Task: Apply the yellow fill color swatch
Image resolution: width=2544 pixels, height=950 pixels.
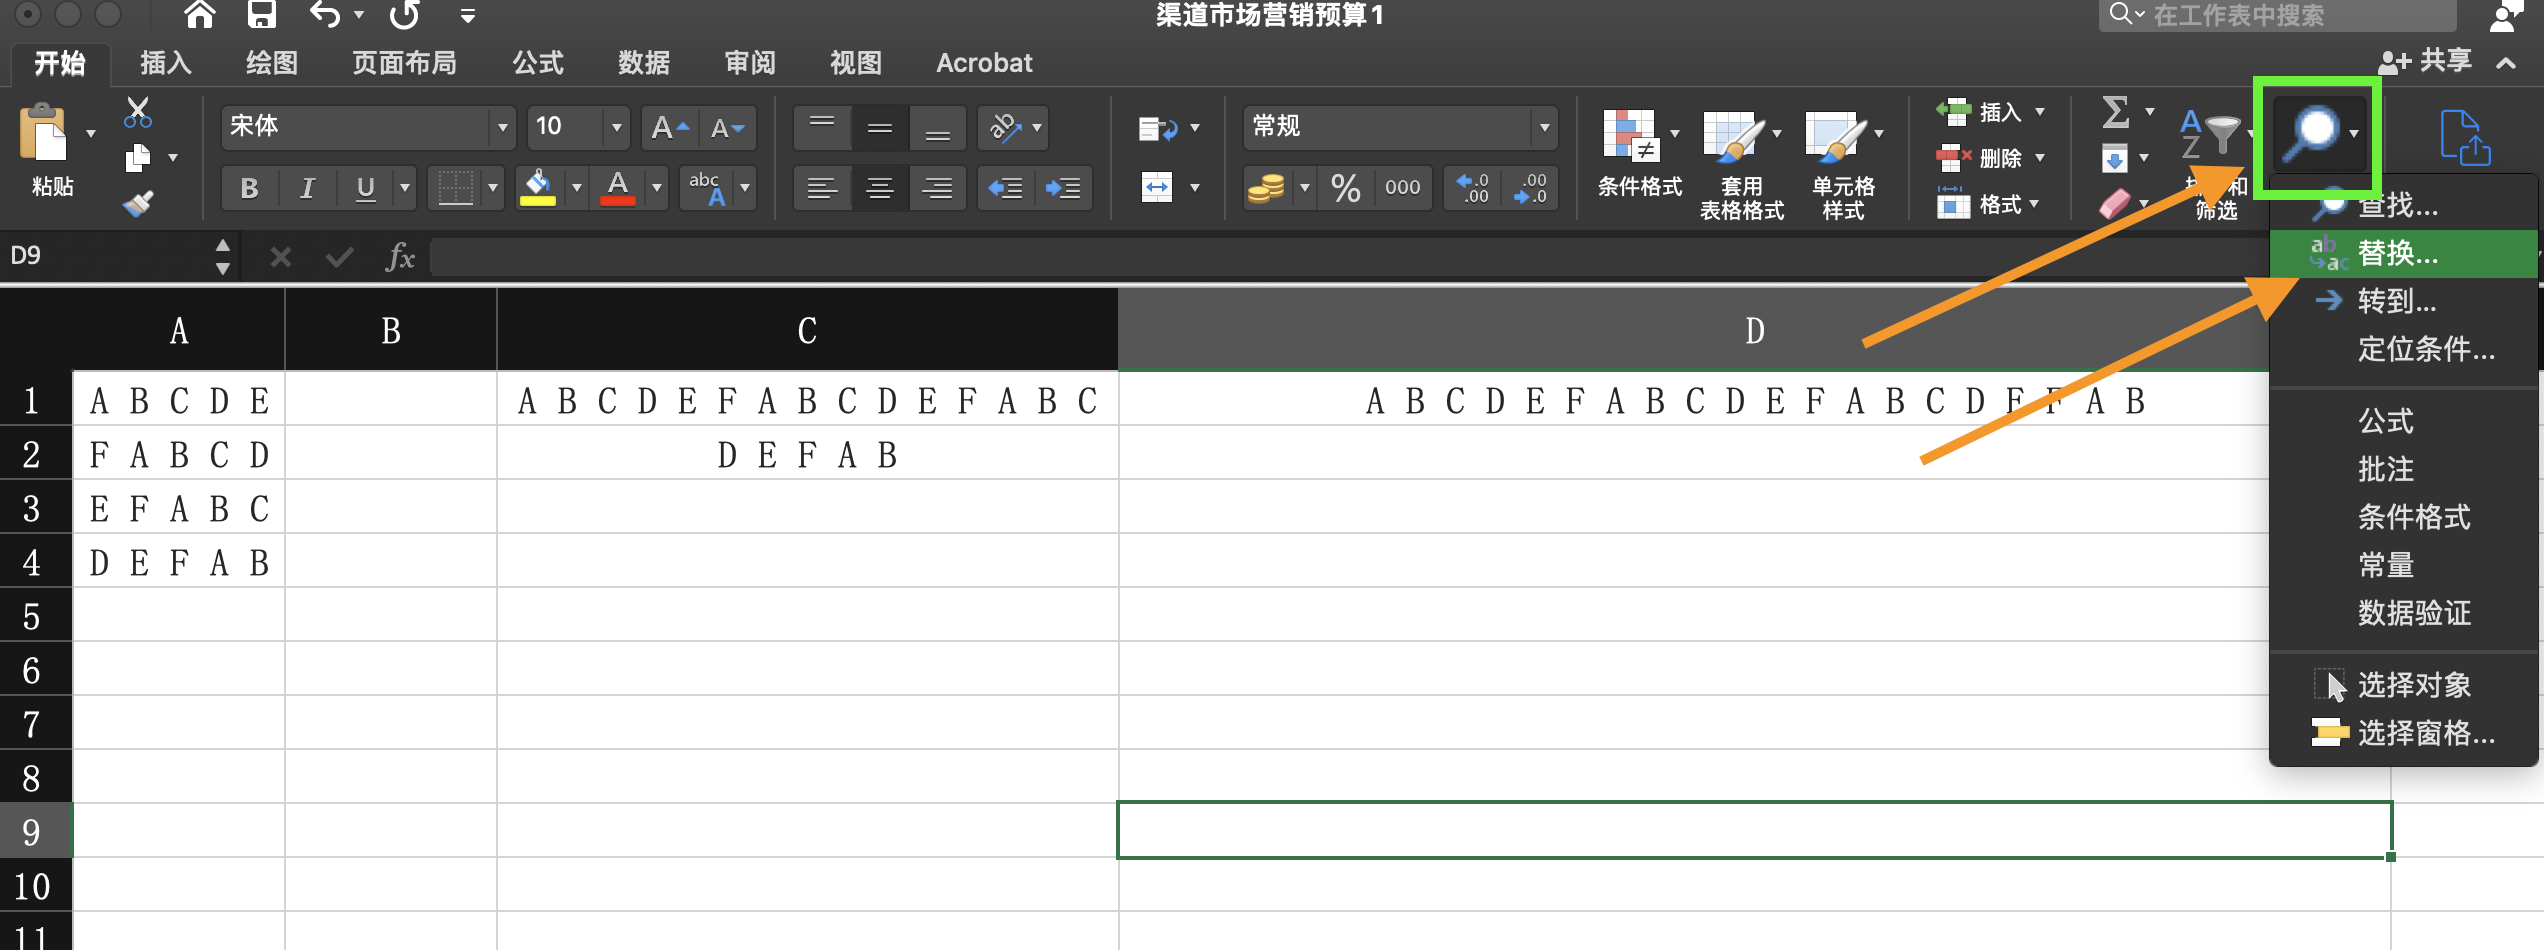Action: pyautogui.click(x=538, y=187)
